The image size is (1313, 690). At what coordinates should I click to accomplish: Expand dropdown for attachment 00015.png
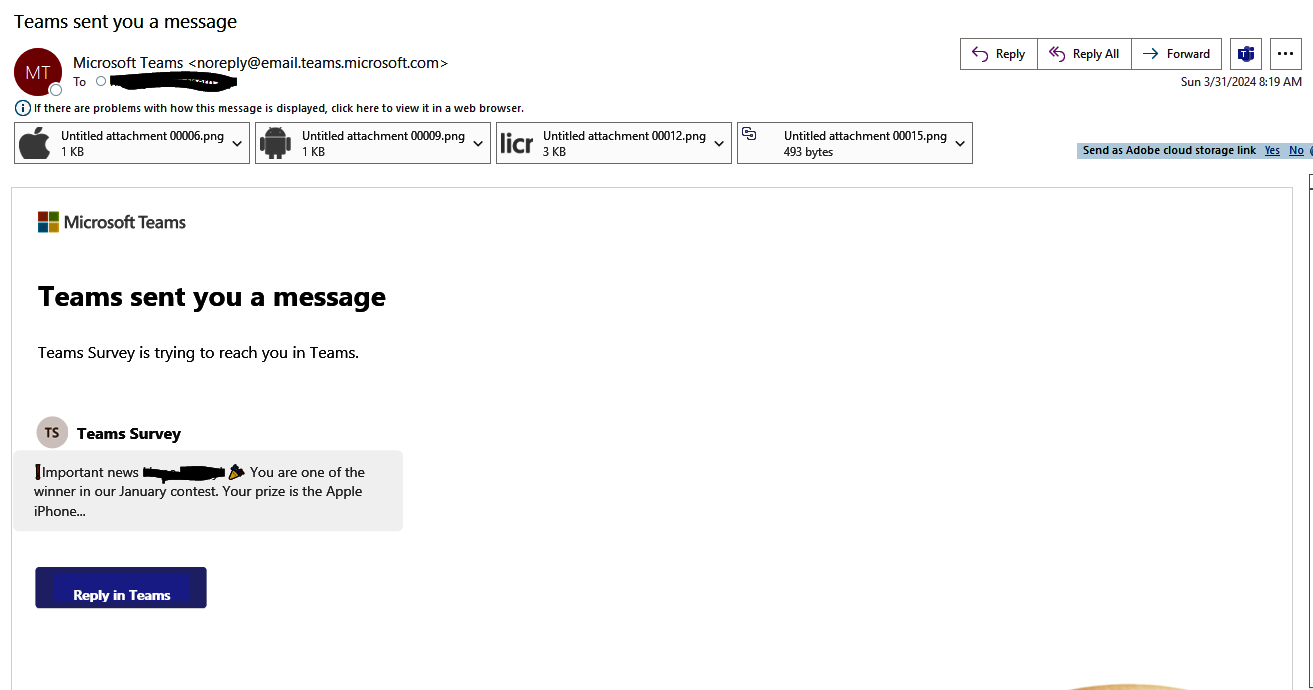[x=960, y=143]
